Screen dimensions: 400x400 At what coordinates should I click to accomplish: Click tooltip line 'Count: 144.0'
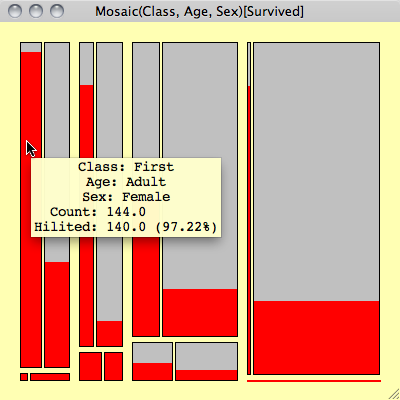[98, 212]
